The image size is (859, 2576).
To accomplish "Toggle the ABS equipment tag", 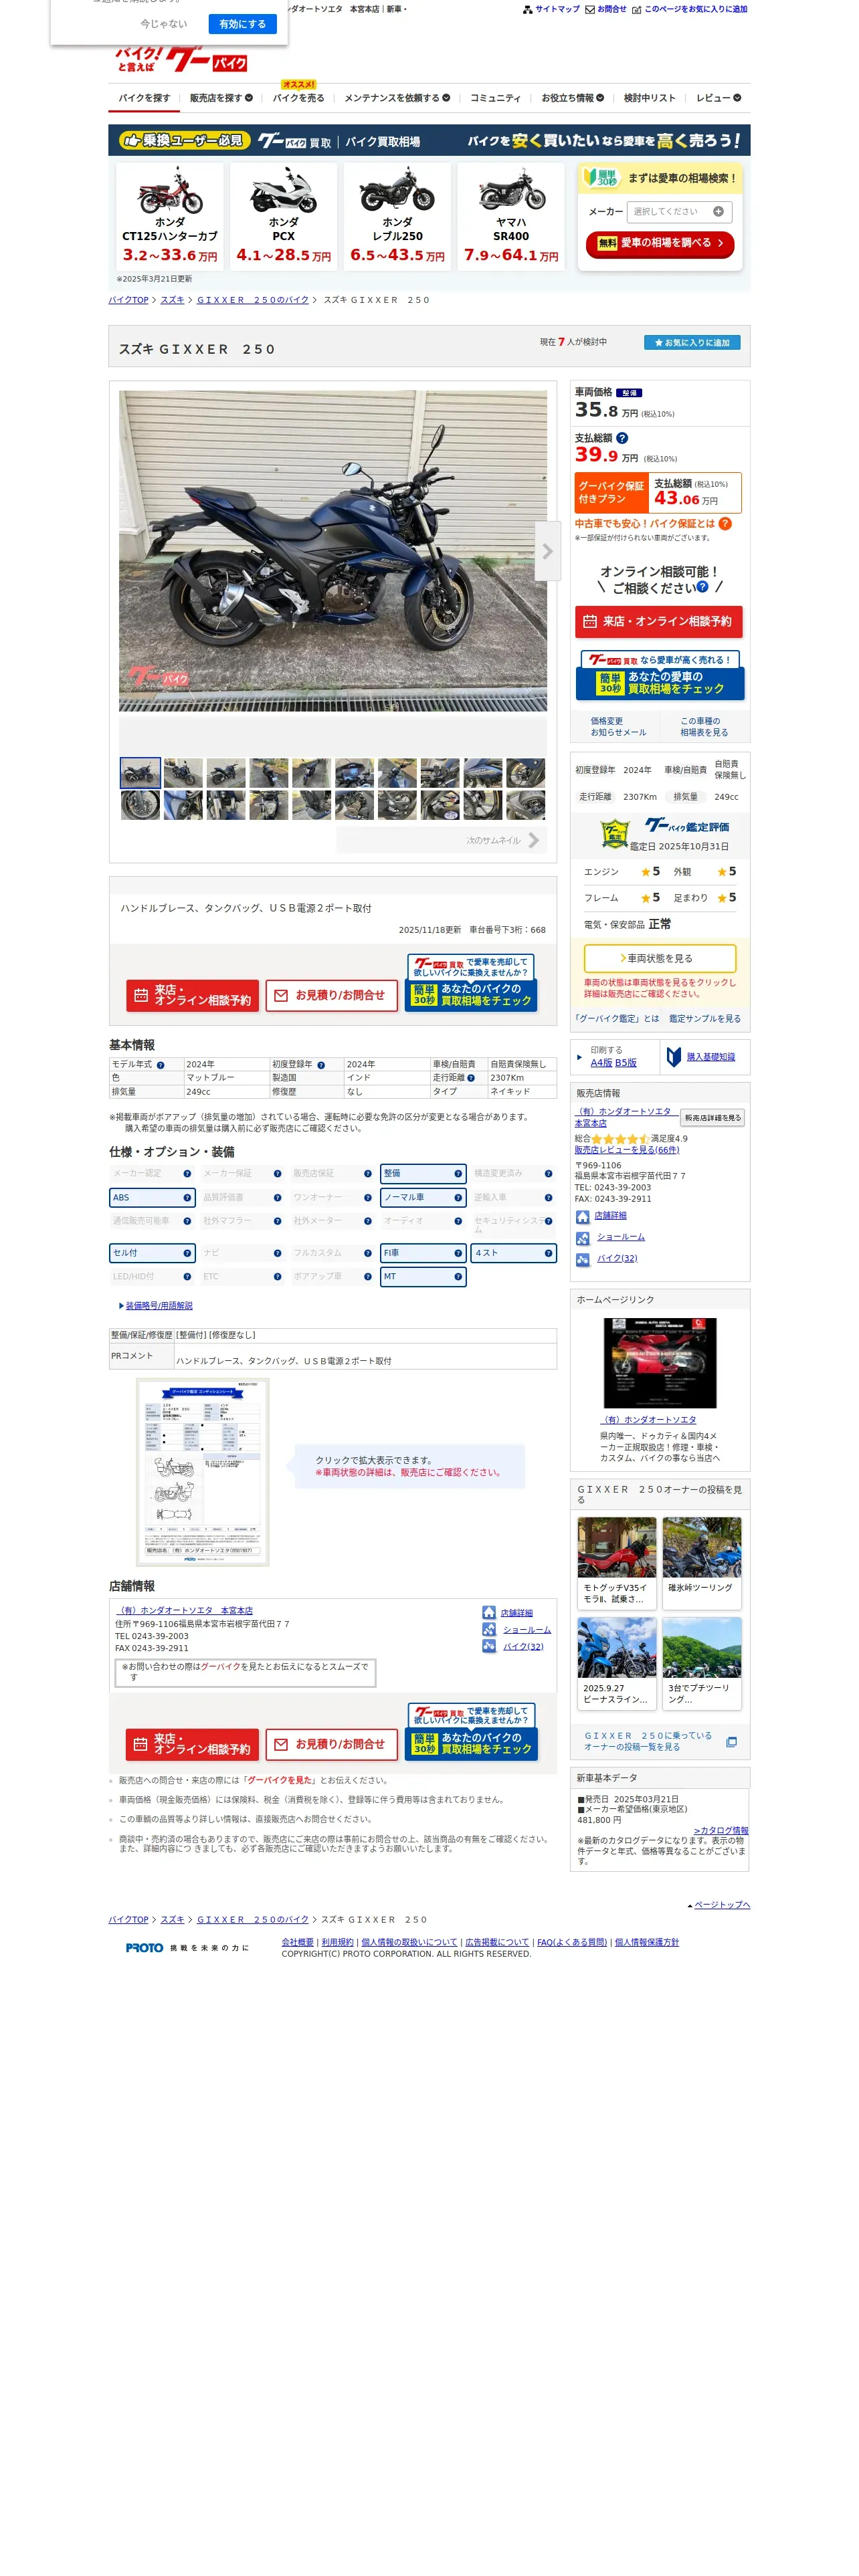I will click(x=152, y=1197).
